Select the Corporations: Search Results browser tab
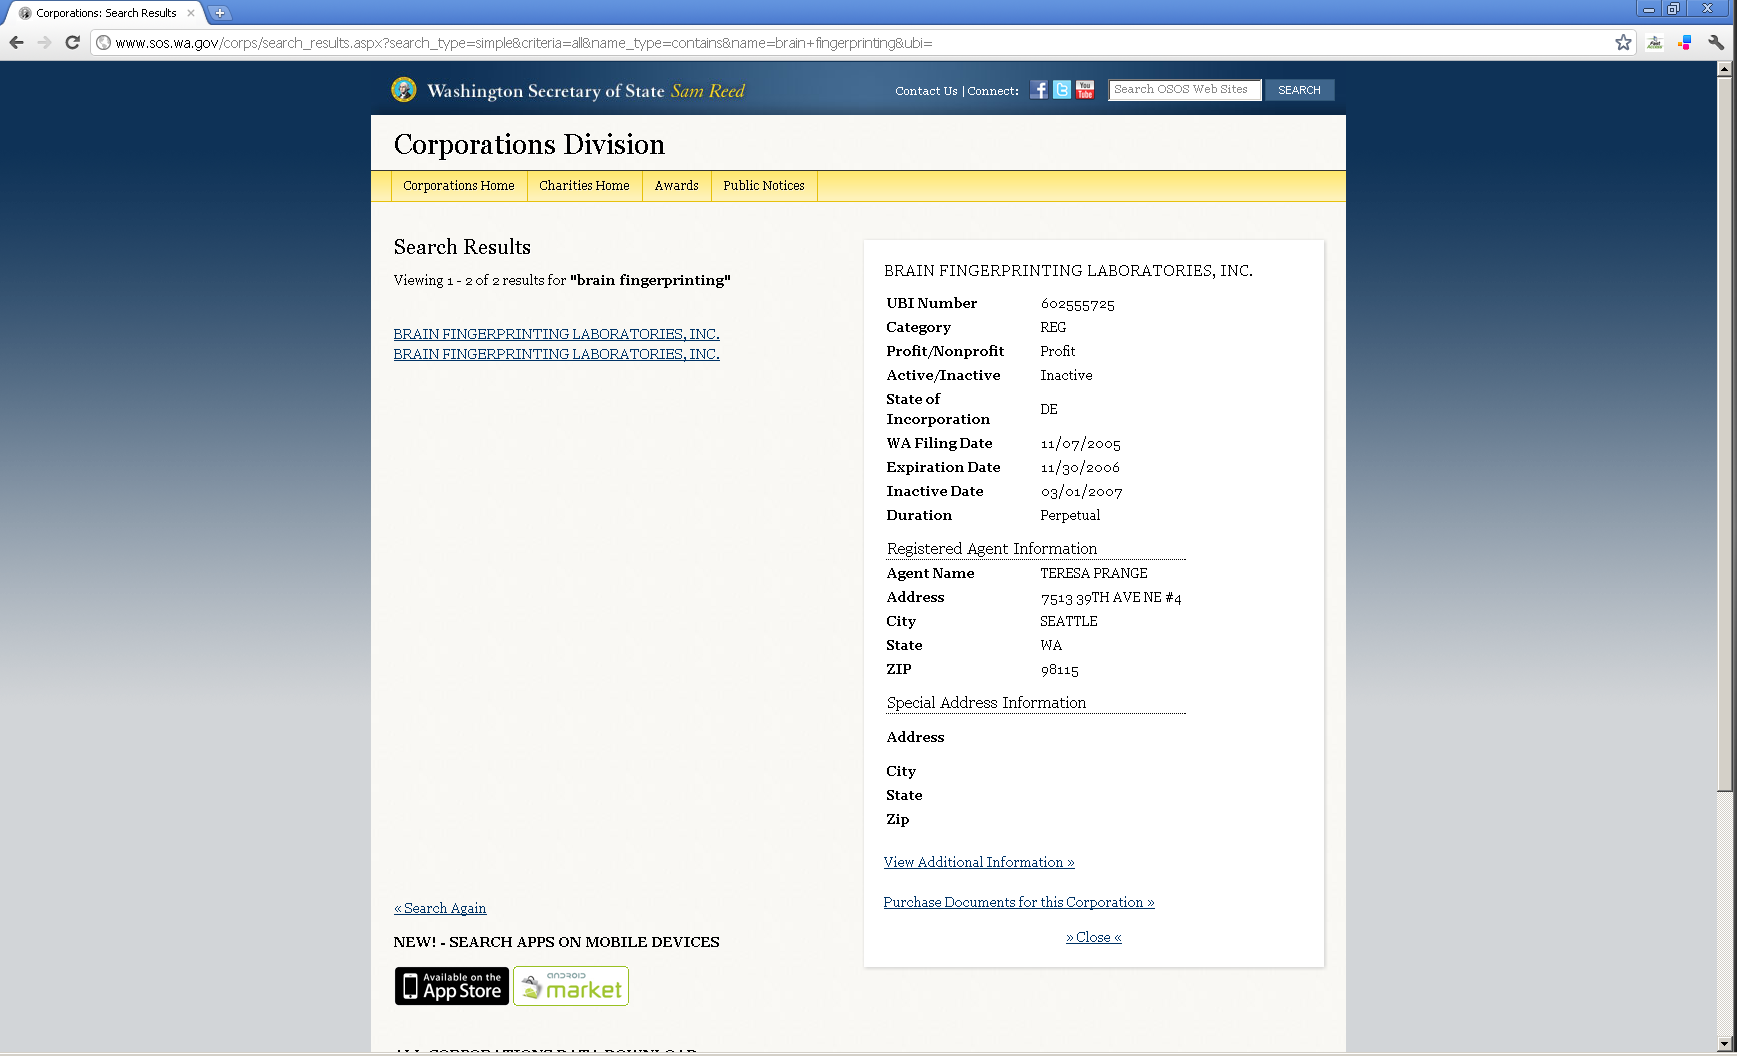The width and height of the screenshot is (1737, 1056). click(105, 13)
